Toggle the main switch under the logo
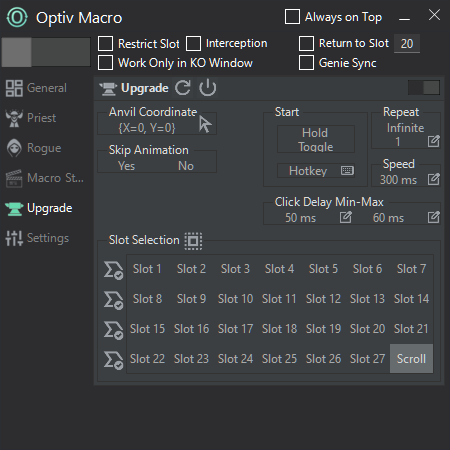This screenshot has height=450, width=450. pyautogui.click(x=46, y=52)
